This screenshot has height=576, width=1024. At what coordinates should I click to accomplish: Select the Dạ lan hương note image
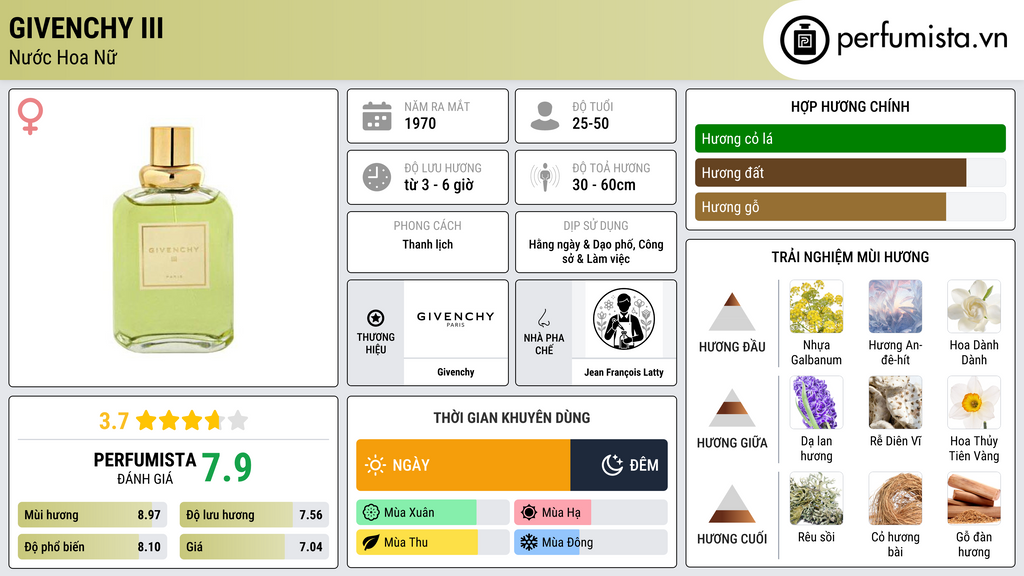click(816, 403)
